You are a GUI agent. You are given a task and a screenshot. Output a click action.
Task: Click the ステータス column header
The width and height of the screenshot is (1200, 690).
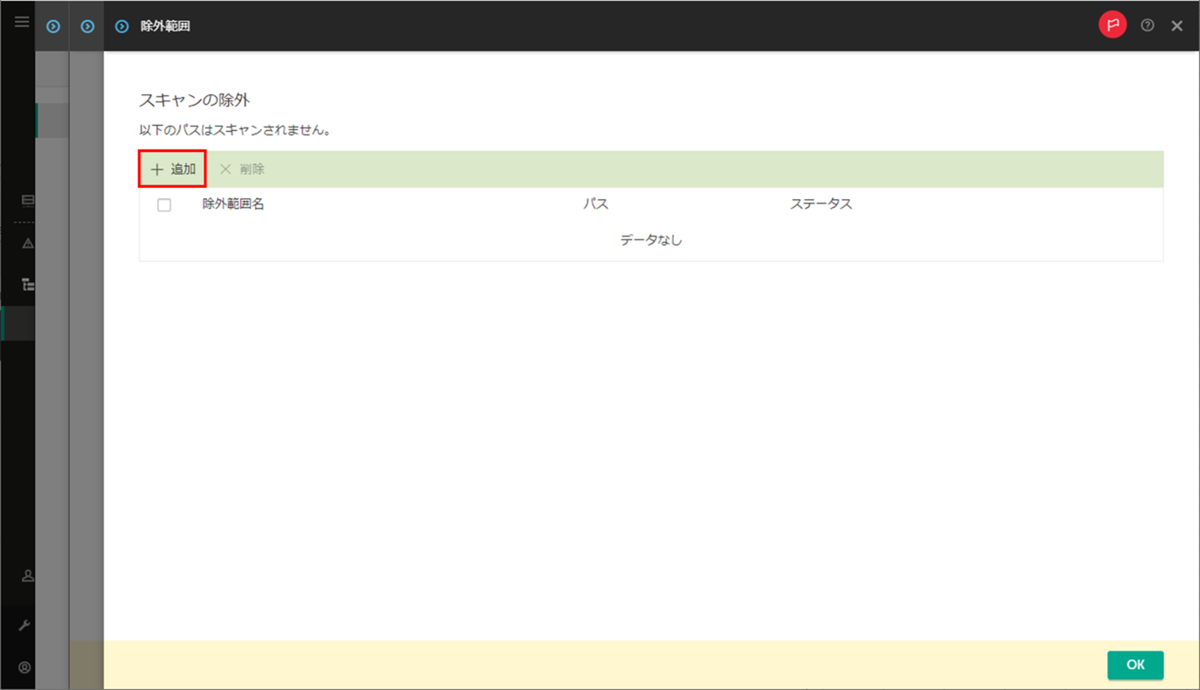tap(820, 203)
